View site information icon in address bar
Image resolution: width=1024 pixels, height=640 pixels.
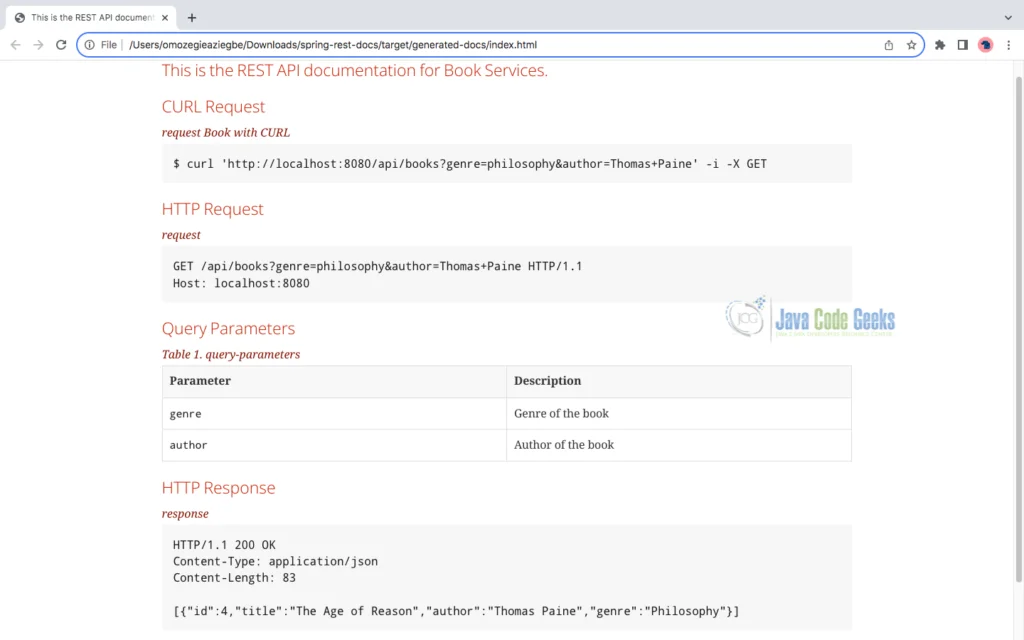click(x=89, y=44)
